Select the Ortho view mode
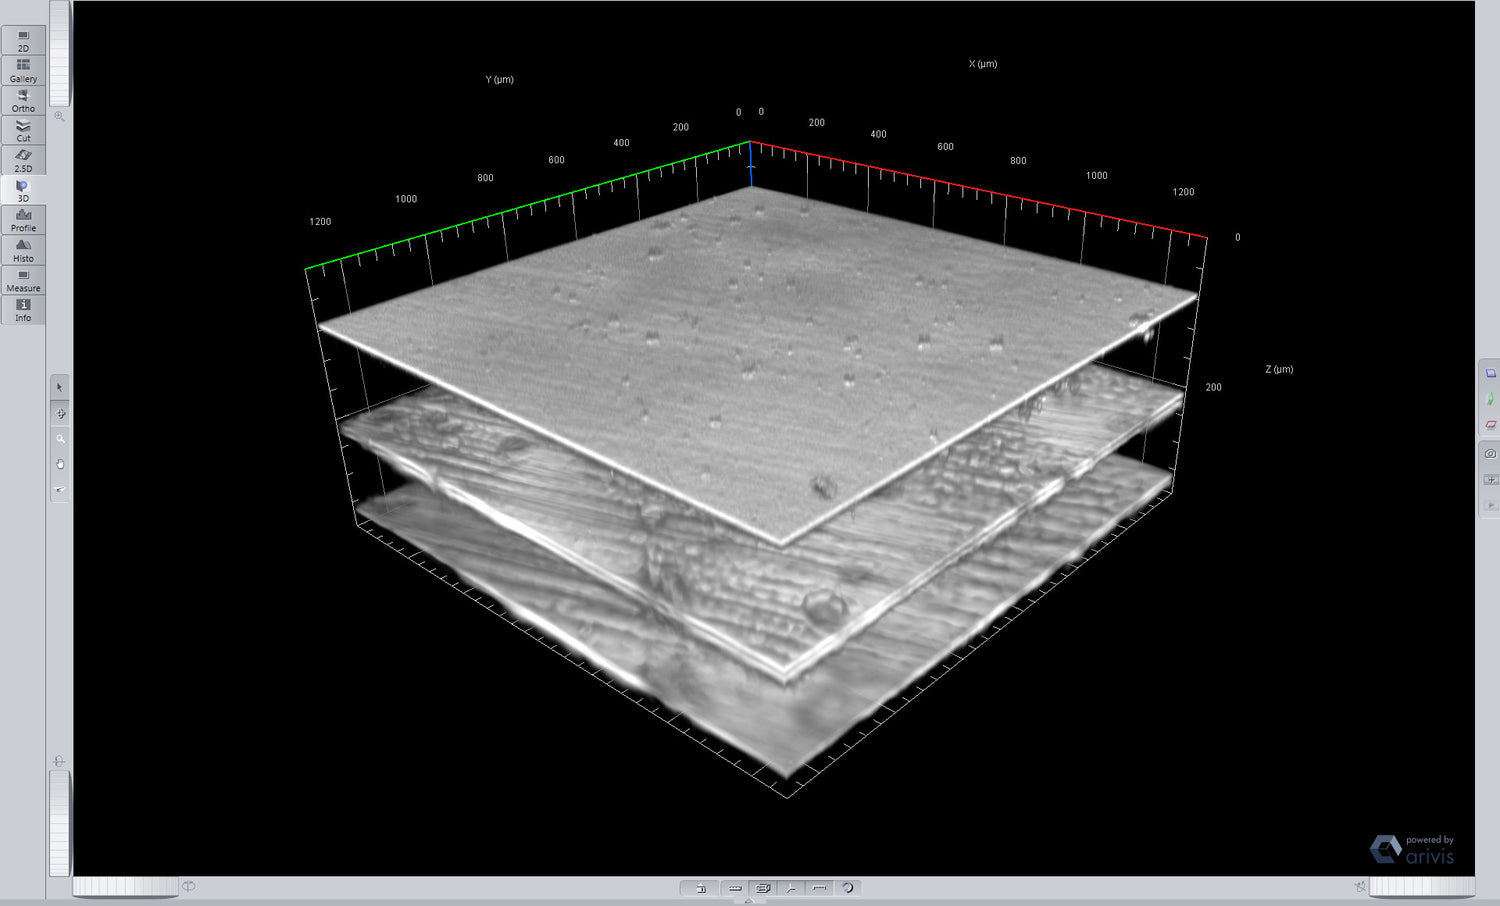Screen dimensions: 1500x906 pos(23,100)
